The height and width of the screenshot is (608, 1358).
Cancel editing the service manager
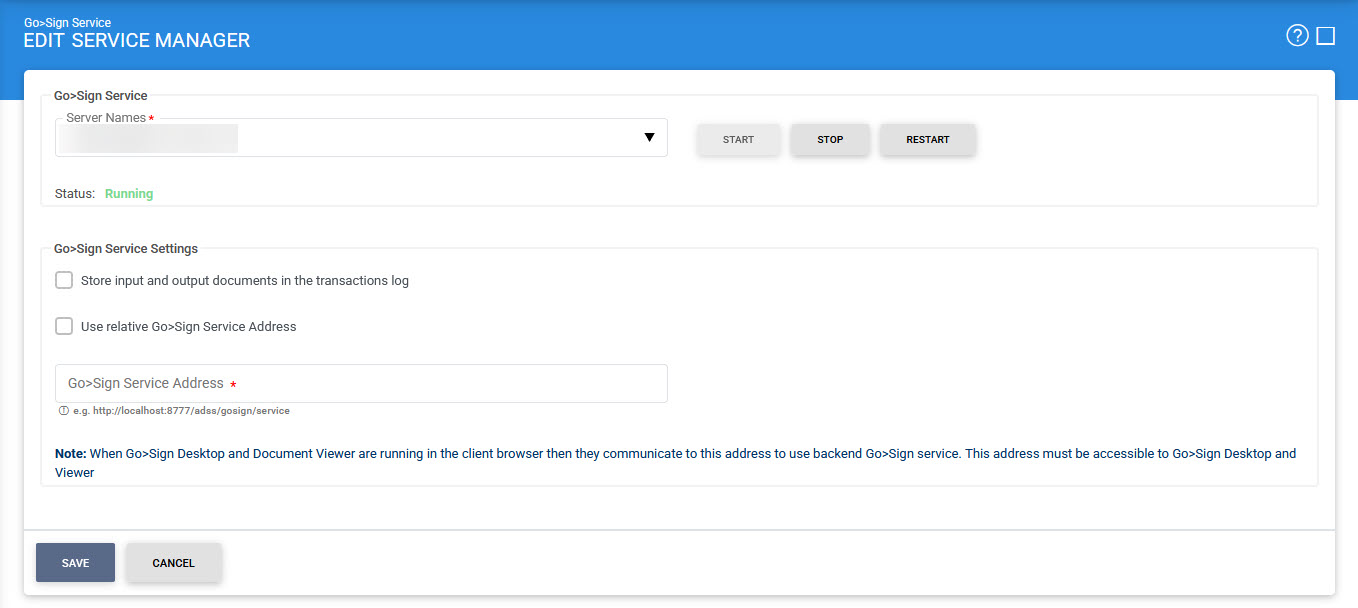[x=173, y=563]
